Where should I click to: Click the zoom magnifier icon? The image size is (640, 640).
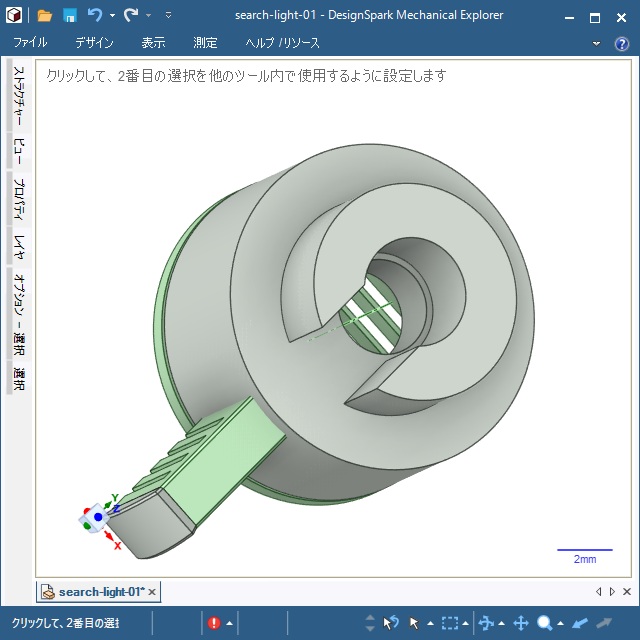(x=545, y=623)
